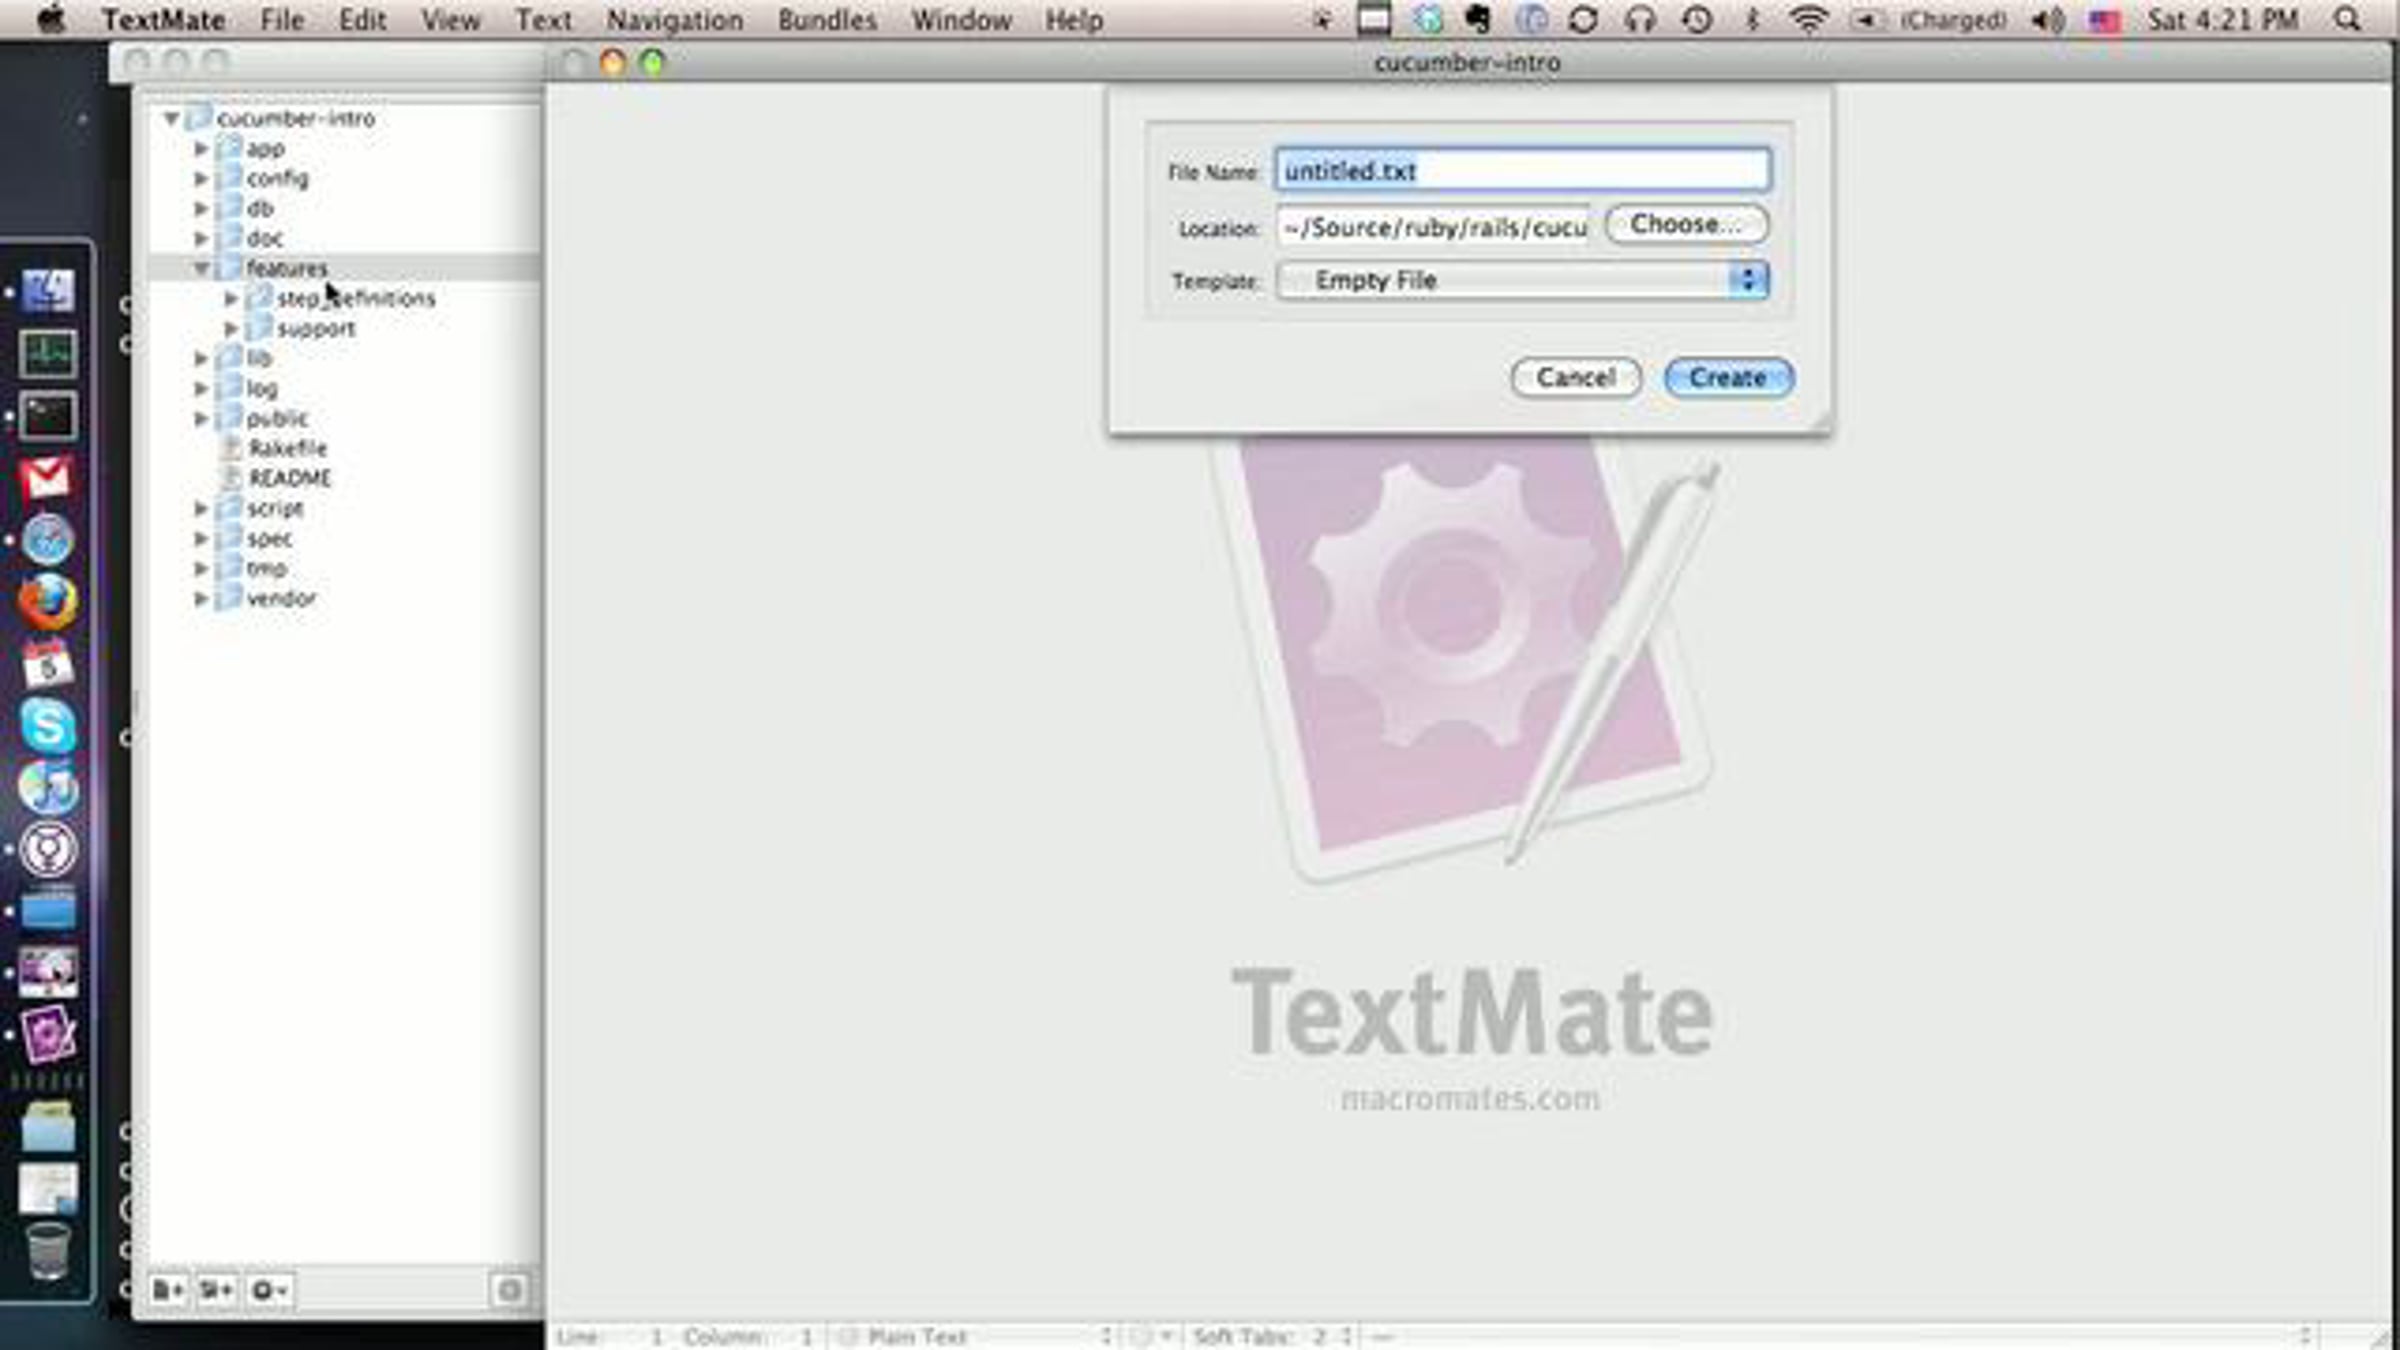The image size is (2400, 1350).
Task: Collapse the features folder
Action: (201, 268)
